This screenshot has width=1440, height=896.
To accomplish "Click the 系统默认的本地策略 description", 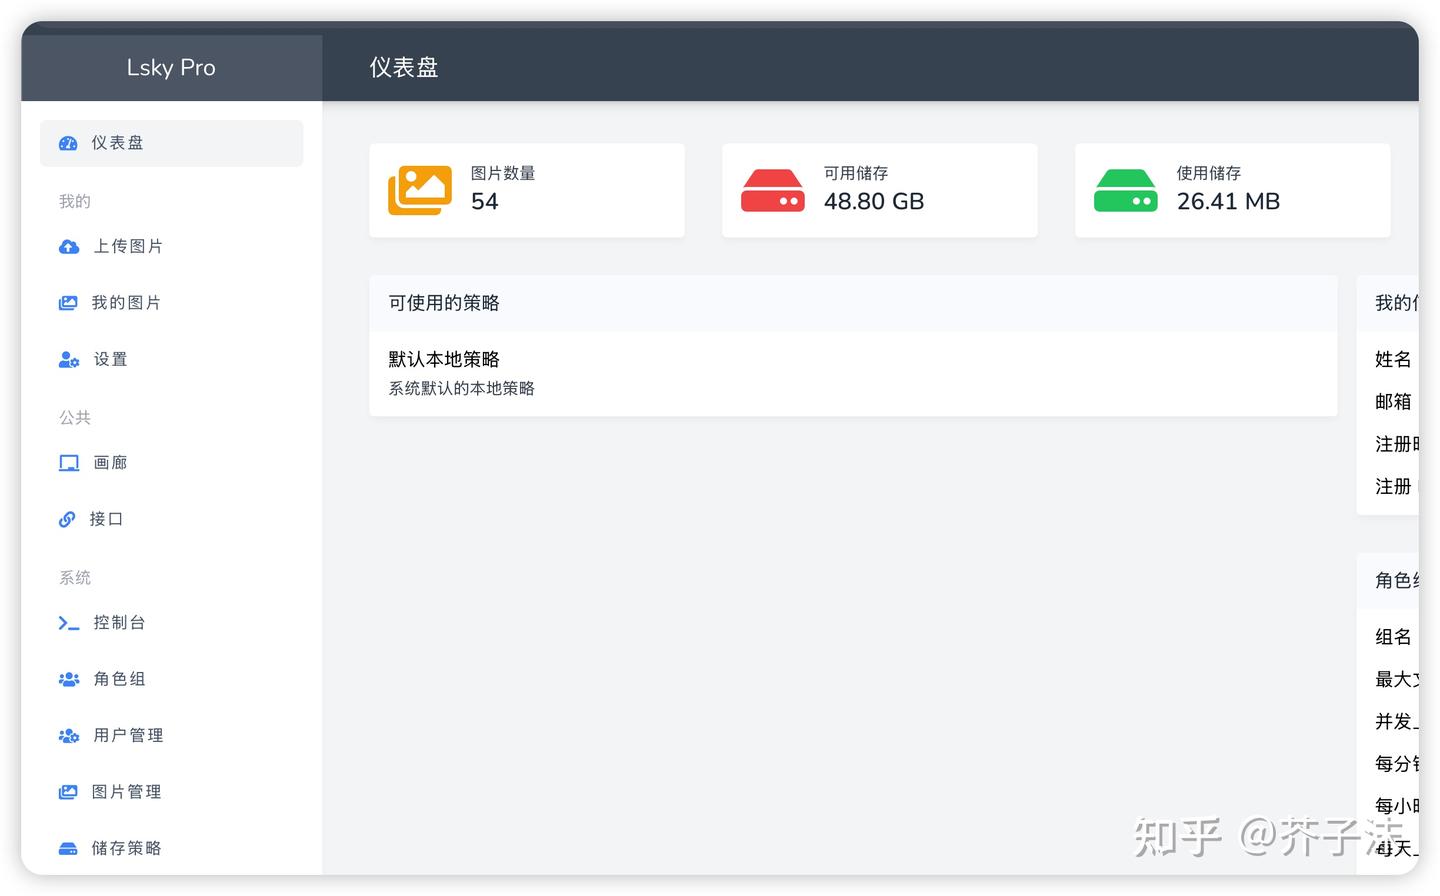I will pos(462,388).
